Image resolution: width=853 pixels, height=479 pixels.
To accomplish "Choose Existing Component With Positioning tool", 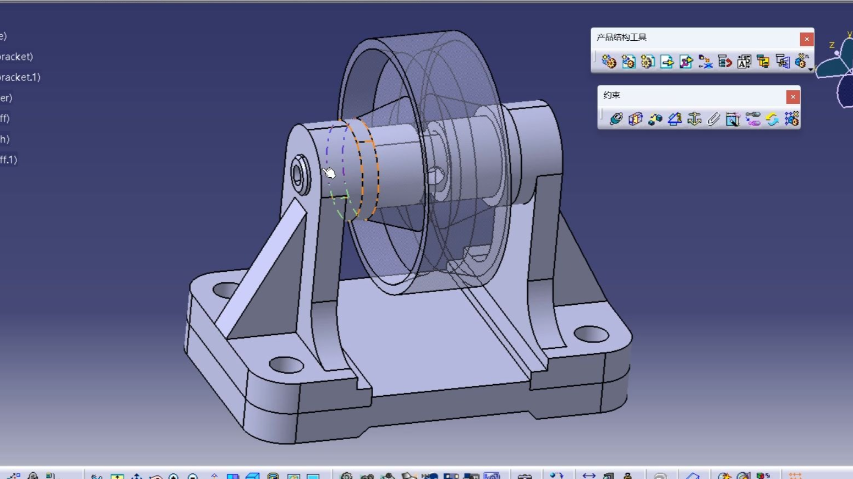I will 686,61.
